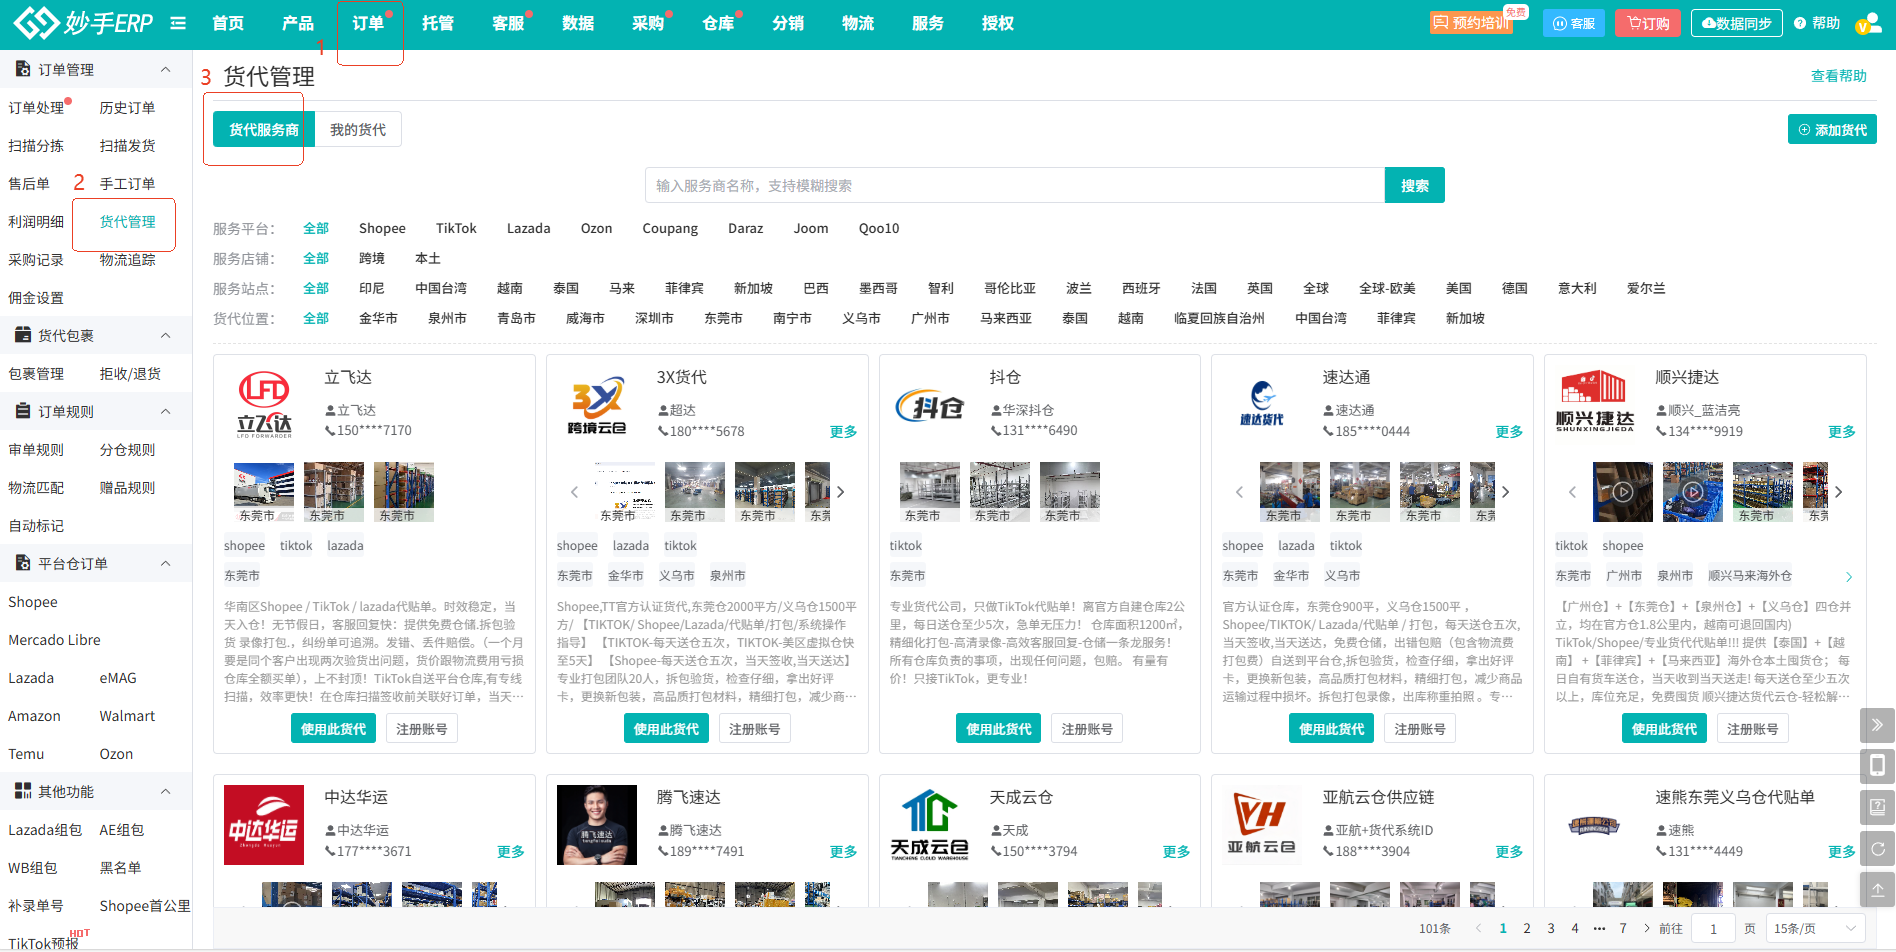Collapse the 订单管理 sidebar section
The width and height of the screenshot is (1896, 952).
coord(166,69)
